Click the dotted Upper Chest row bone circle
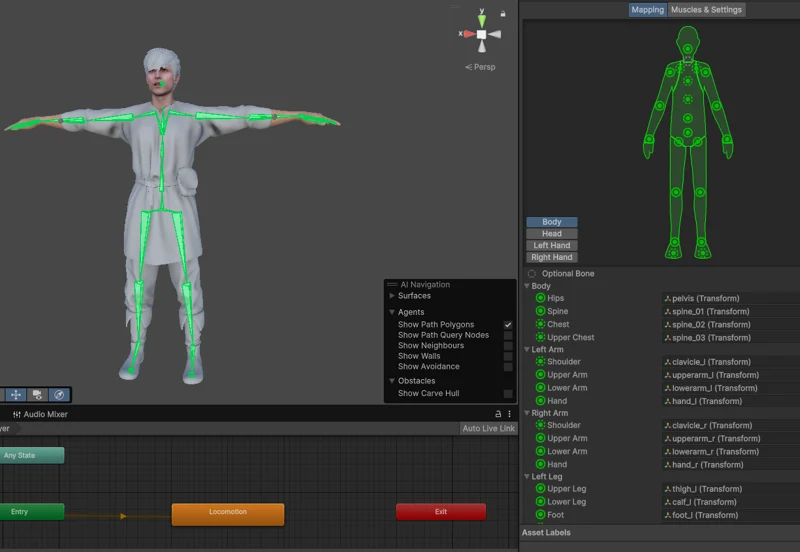800x552 pixels. pos(540,337)
